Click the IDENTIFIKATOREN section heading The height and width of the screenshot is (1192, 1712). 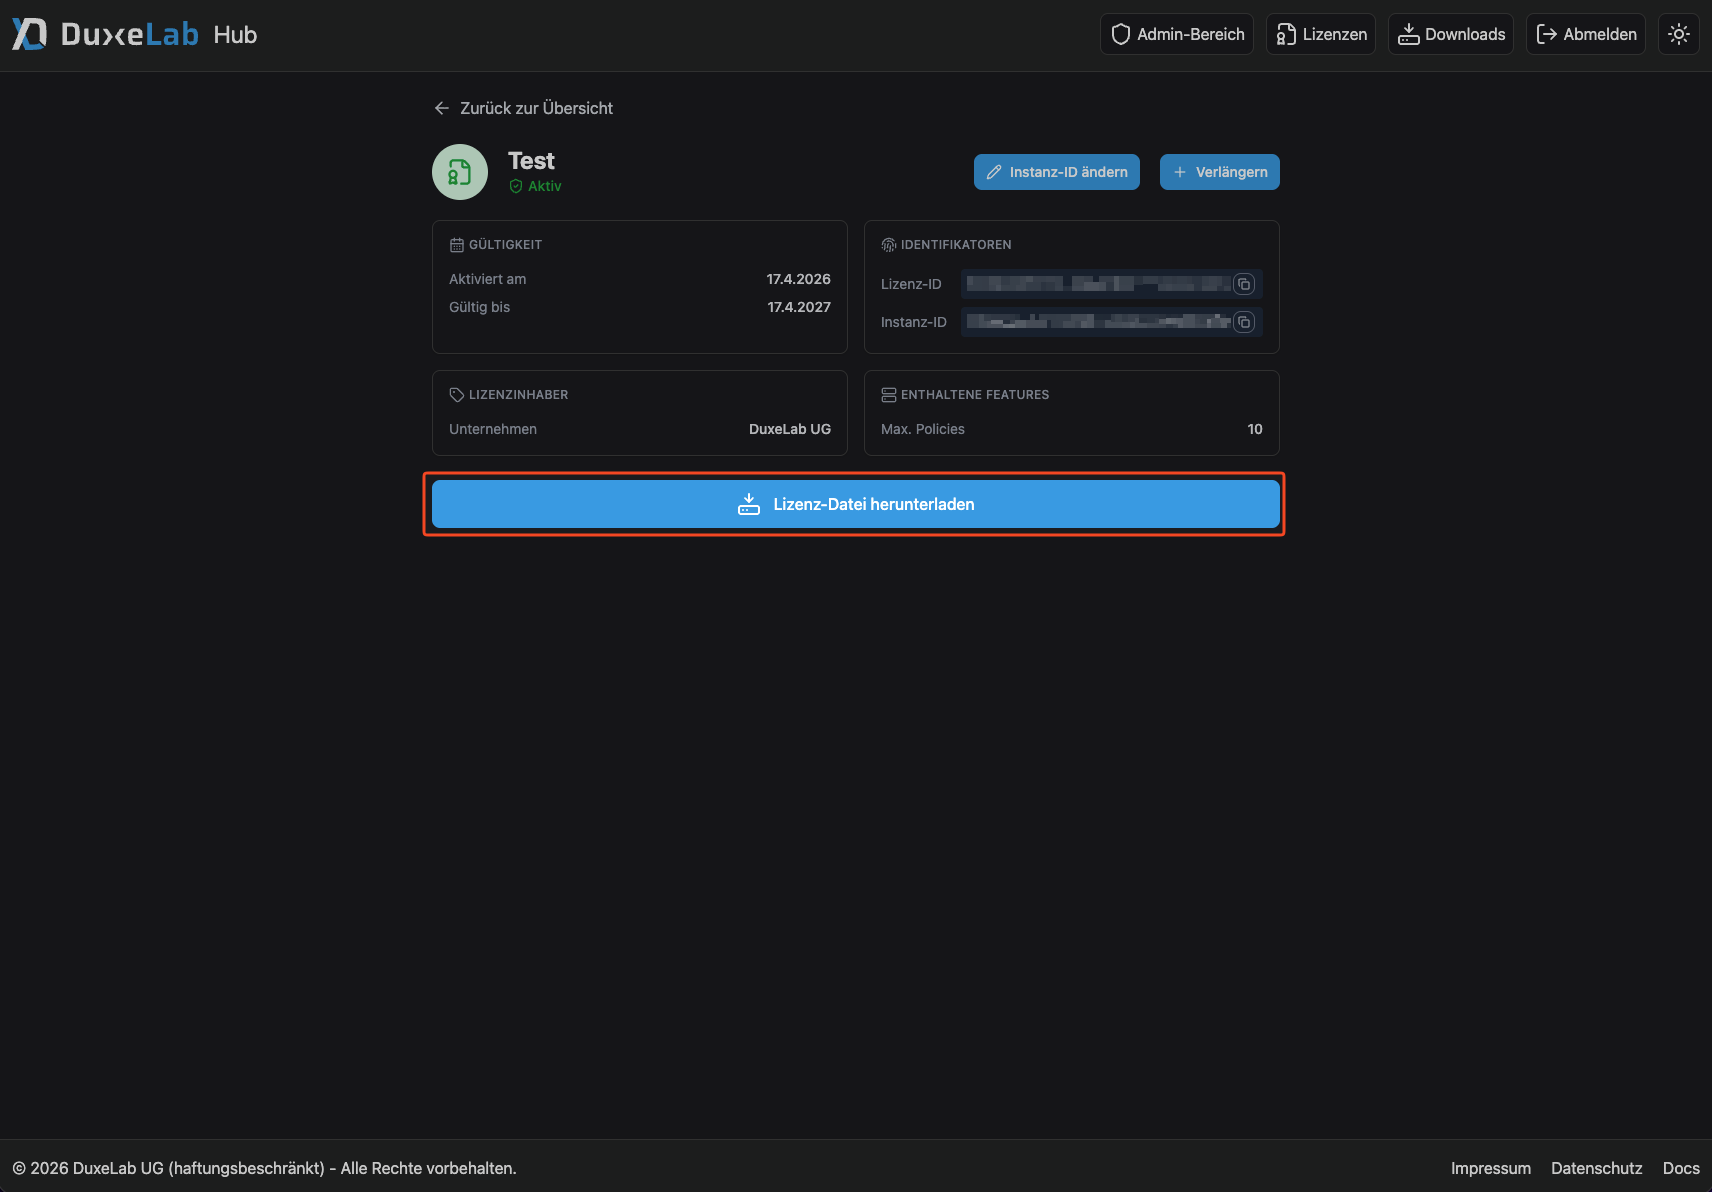click(x=946, y=245)
